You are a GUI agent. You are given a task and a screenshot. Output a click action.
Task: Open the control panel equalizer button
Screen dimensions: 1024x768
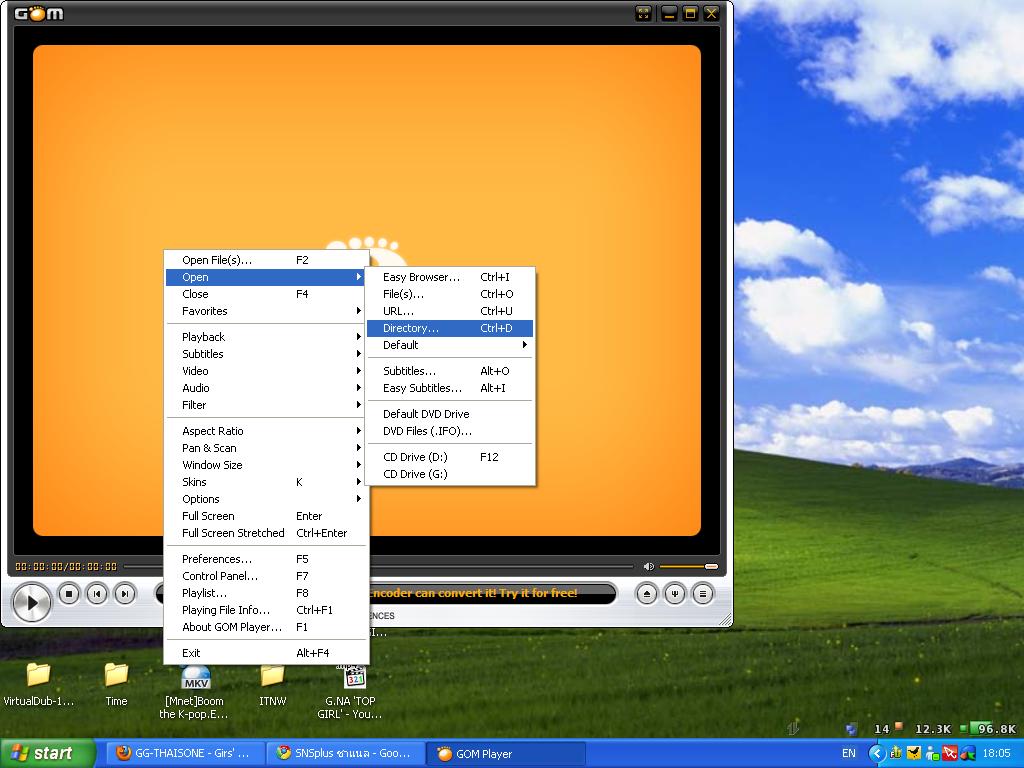(675, 594)
